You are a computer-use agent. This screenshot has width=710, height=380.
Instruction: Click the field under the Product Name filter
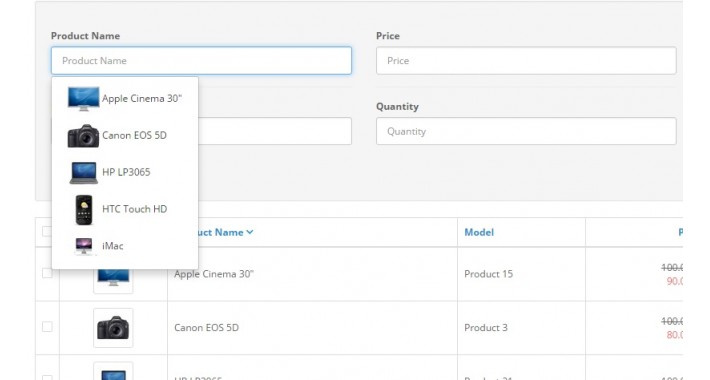pos(275,131)
